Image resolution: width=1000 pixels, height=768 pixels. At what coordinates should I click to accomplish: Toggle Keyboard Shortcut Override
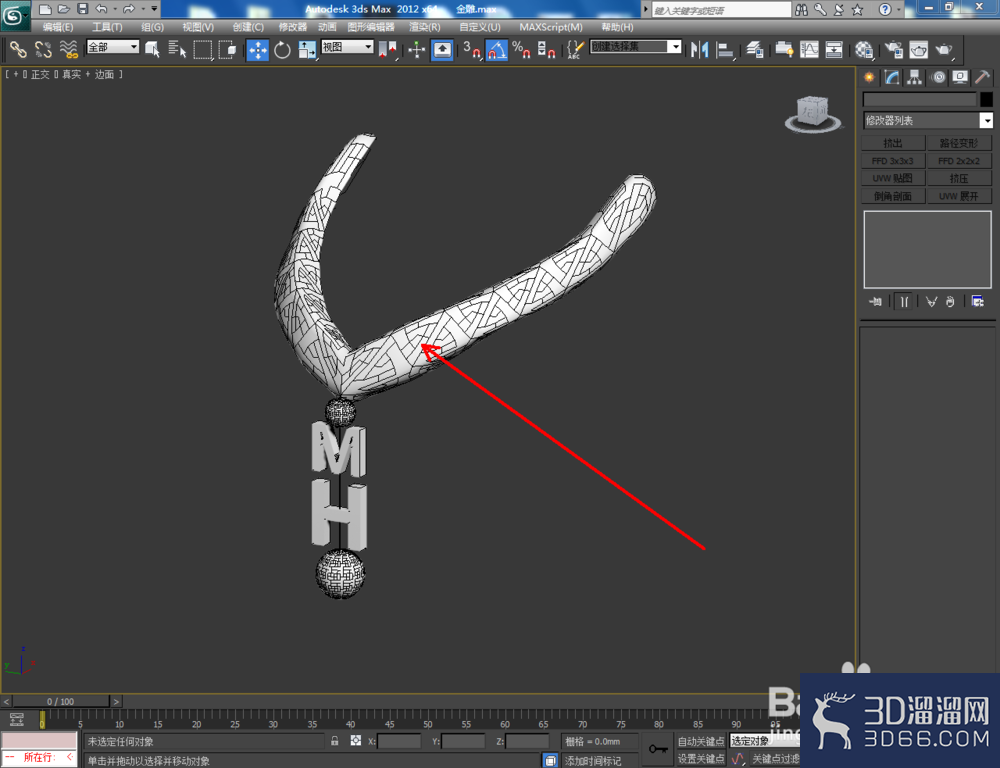(x=442, y=49)
